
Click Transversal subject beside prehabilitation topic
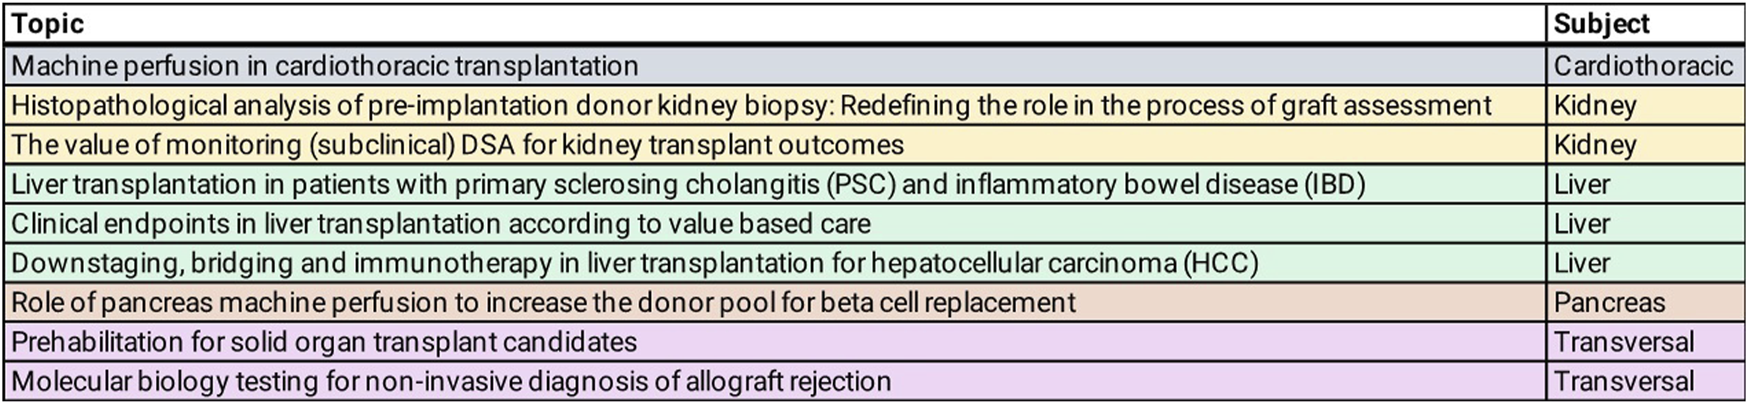tap(1645, 342)
